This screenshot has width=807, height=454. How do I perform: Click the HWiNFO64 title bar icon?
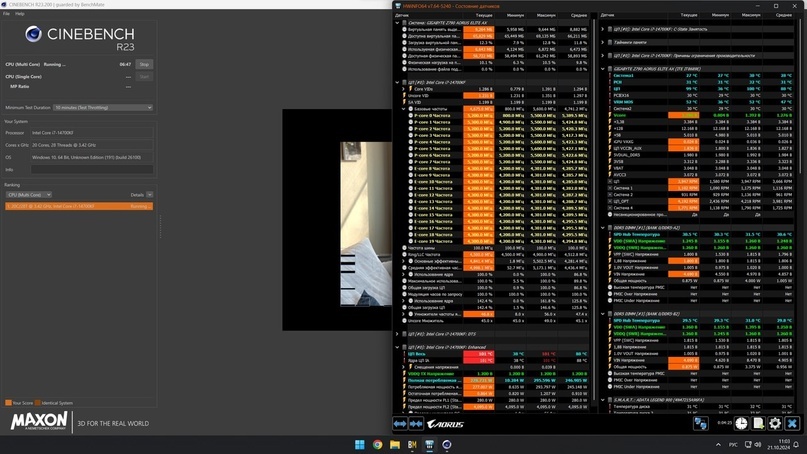tap(397, 6)
